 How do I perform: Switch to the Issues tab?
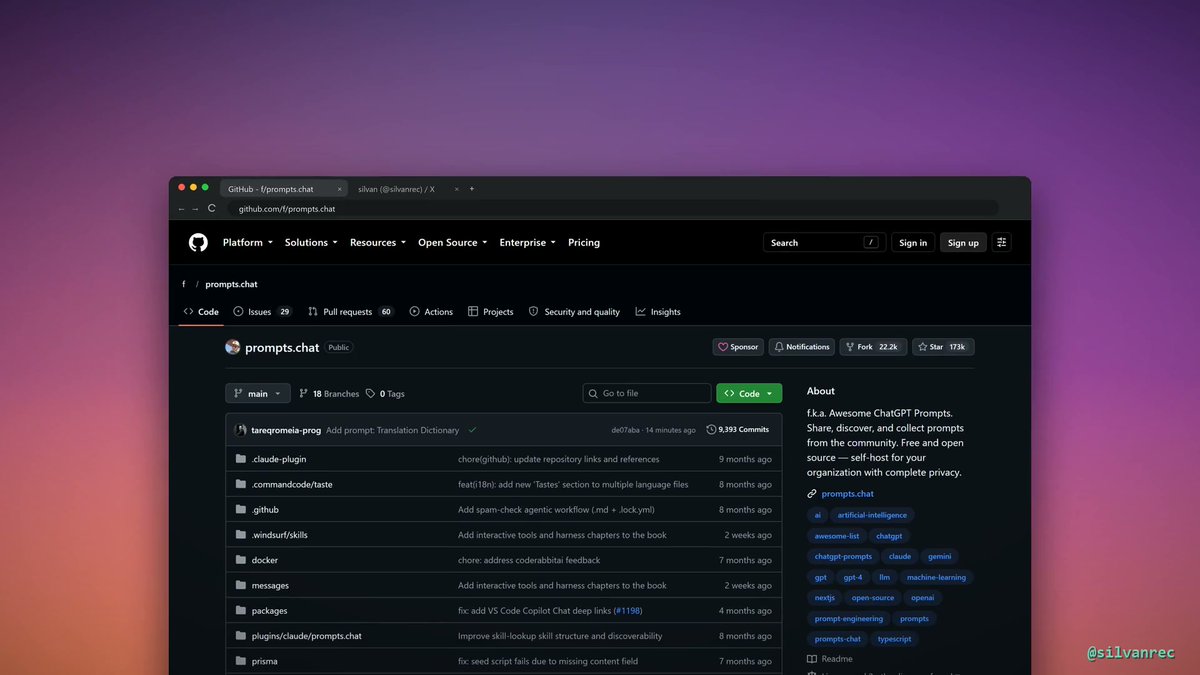[262, 312]
